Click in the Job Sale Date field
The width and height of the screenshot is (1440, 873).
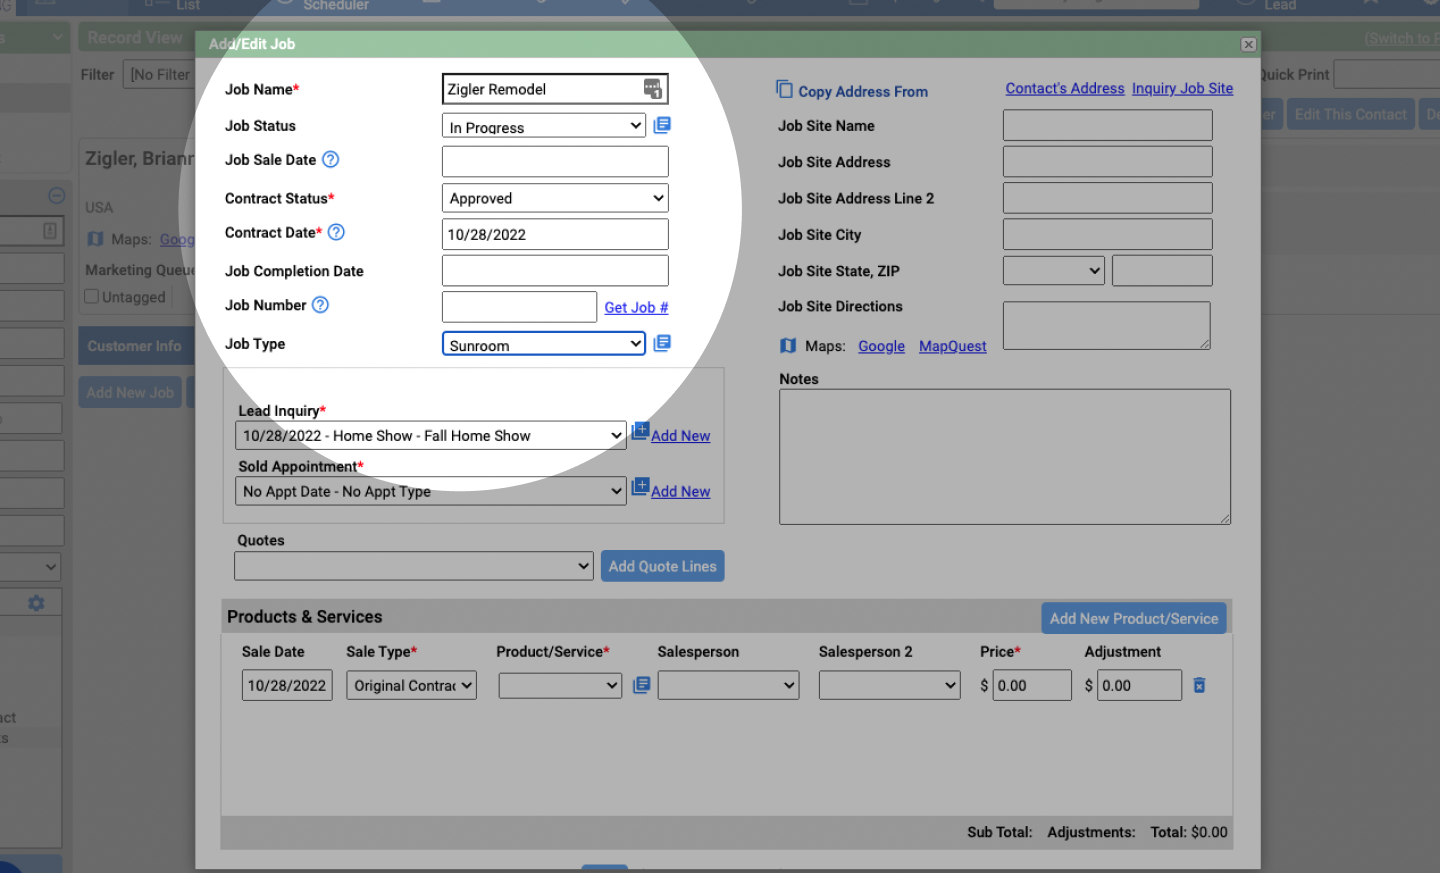pos(555,161)
